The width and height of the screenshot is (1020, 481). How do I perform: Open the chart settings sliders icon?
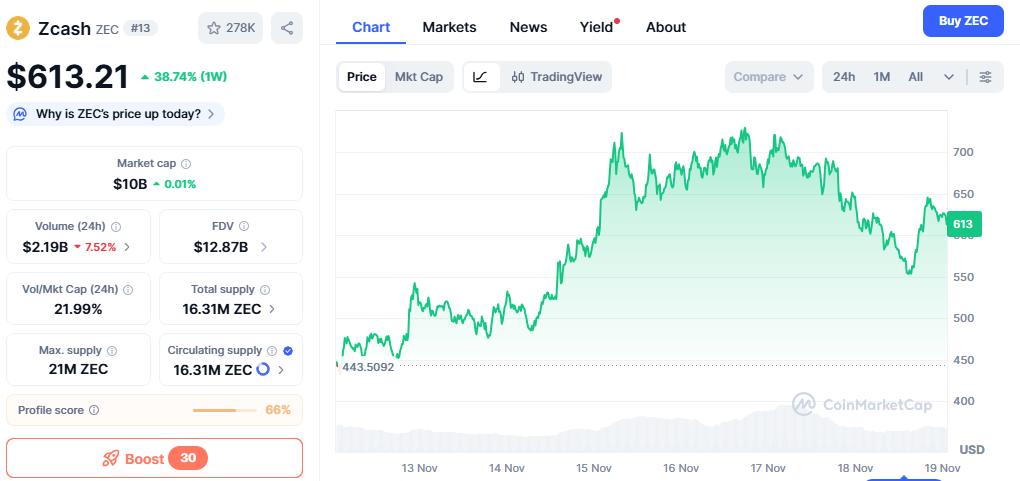point(985,77)
